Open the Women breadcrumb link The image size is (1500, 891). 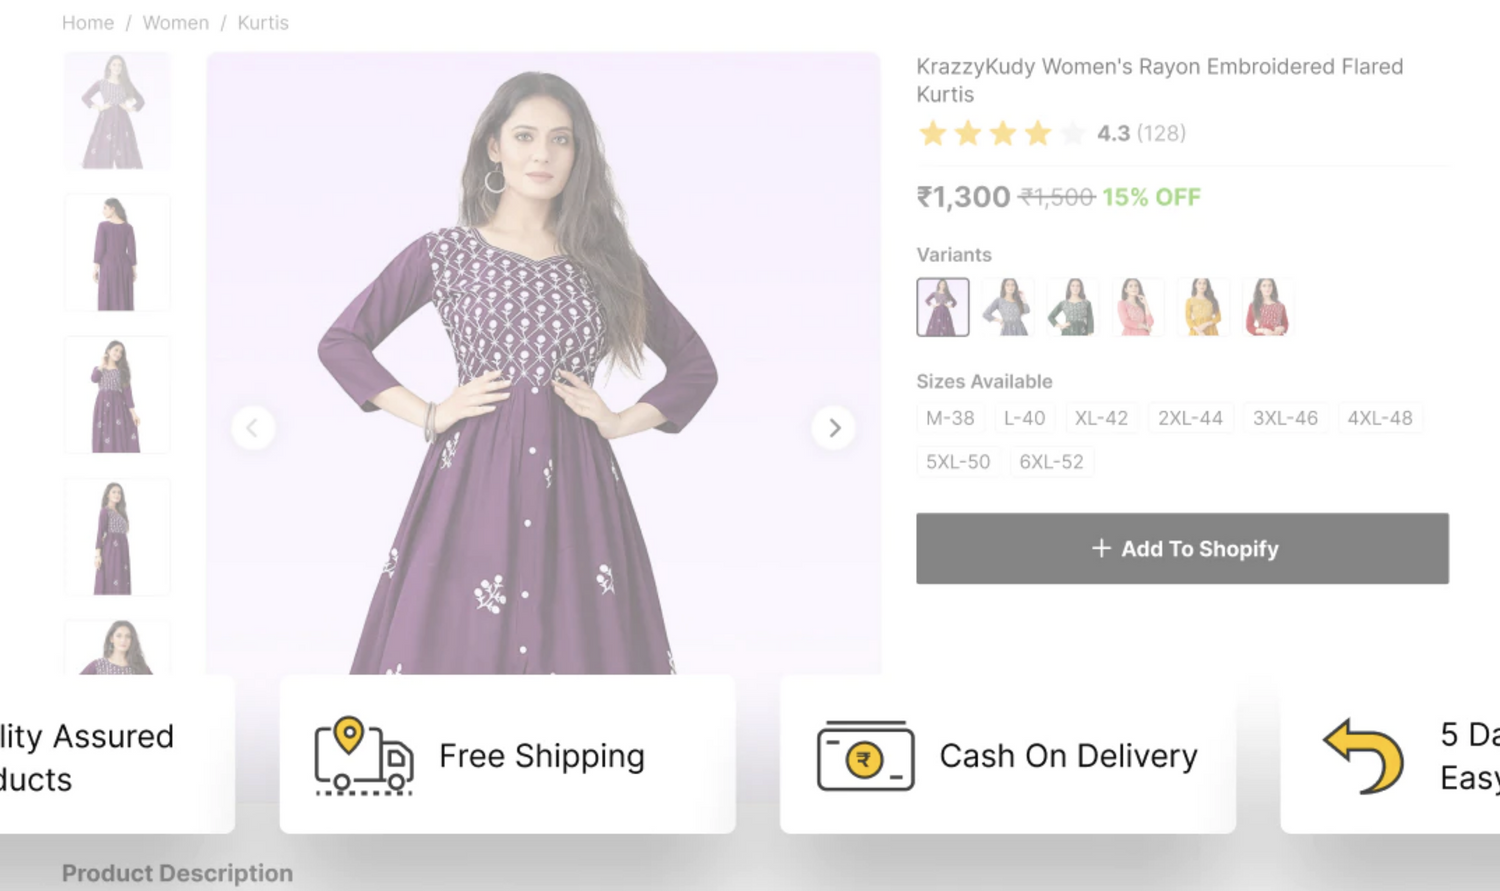tap(176, 23)
